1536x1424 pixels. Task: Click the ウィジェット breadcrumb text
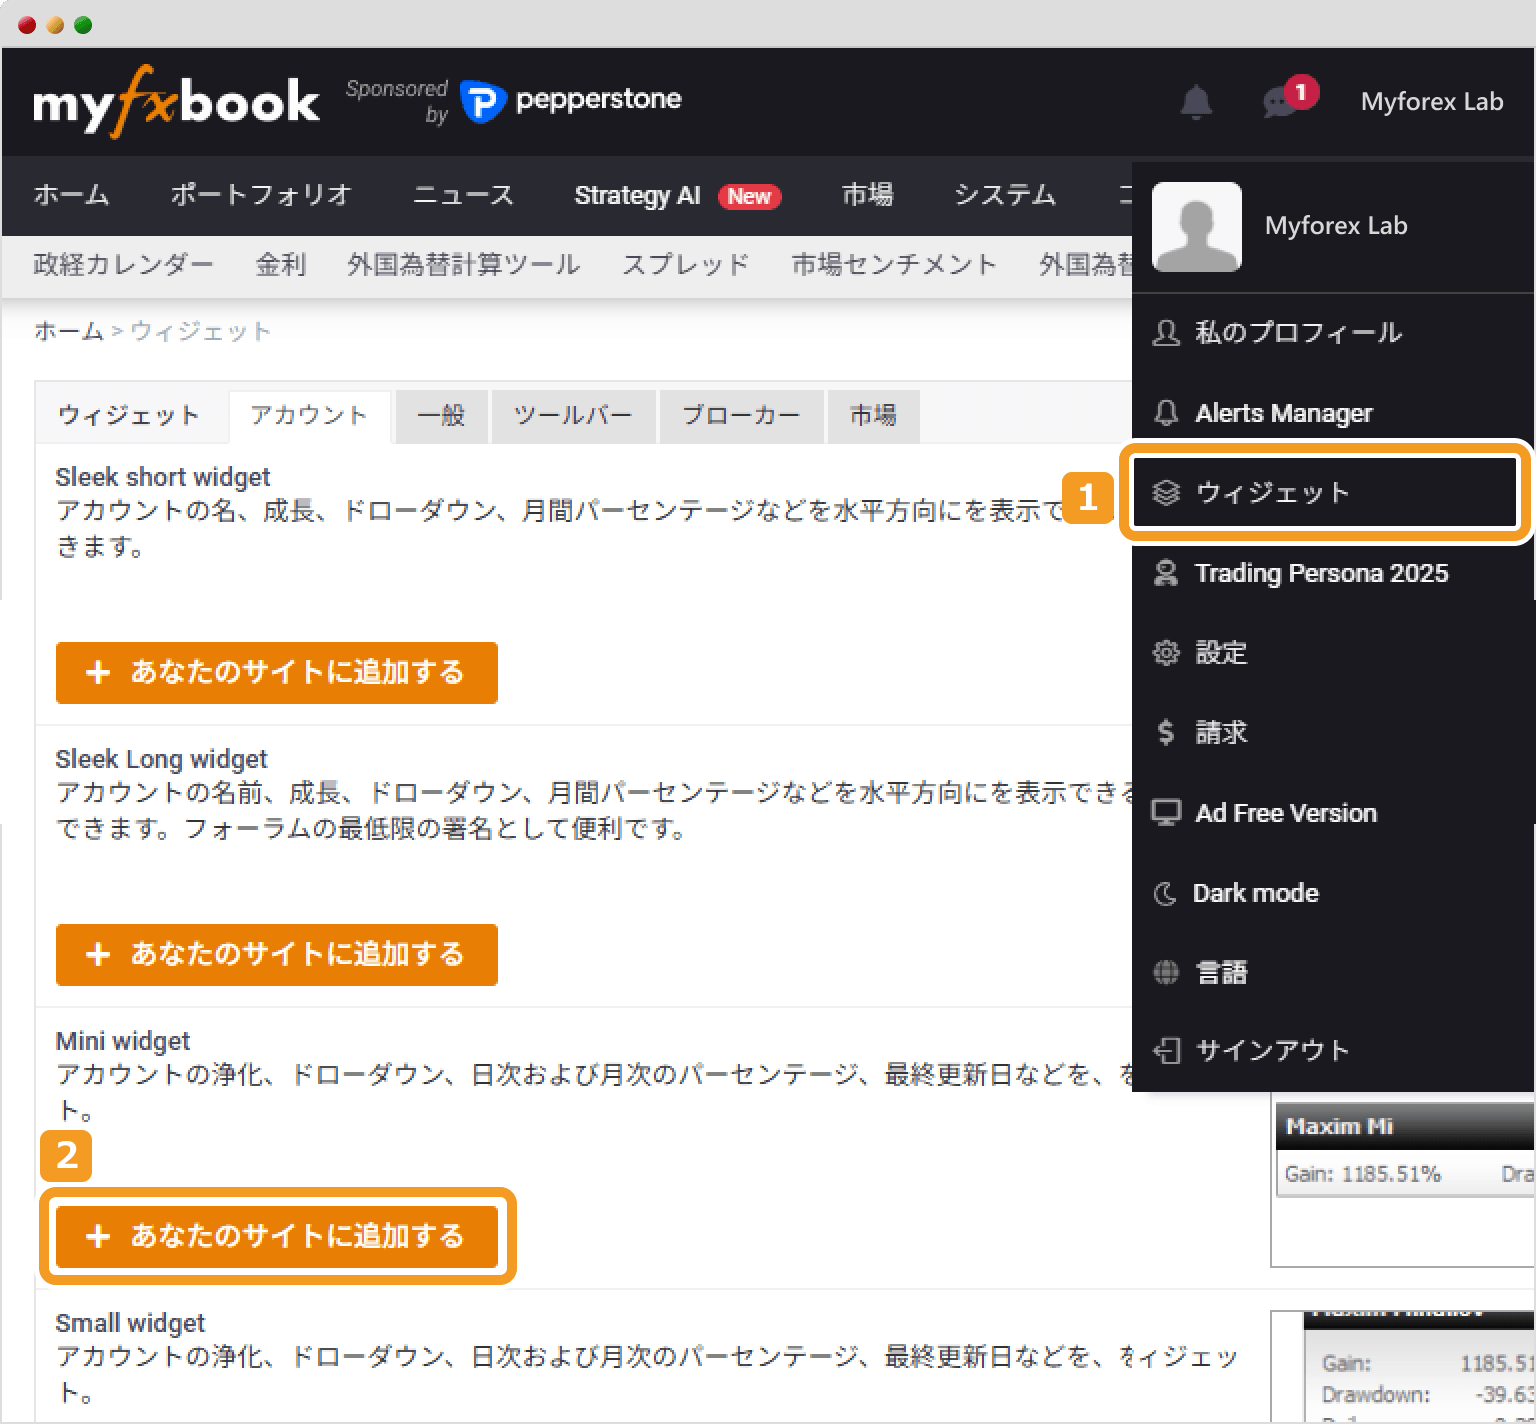[x=201, y=331]
